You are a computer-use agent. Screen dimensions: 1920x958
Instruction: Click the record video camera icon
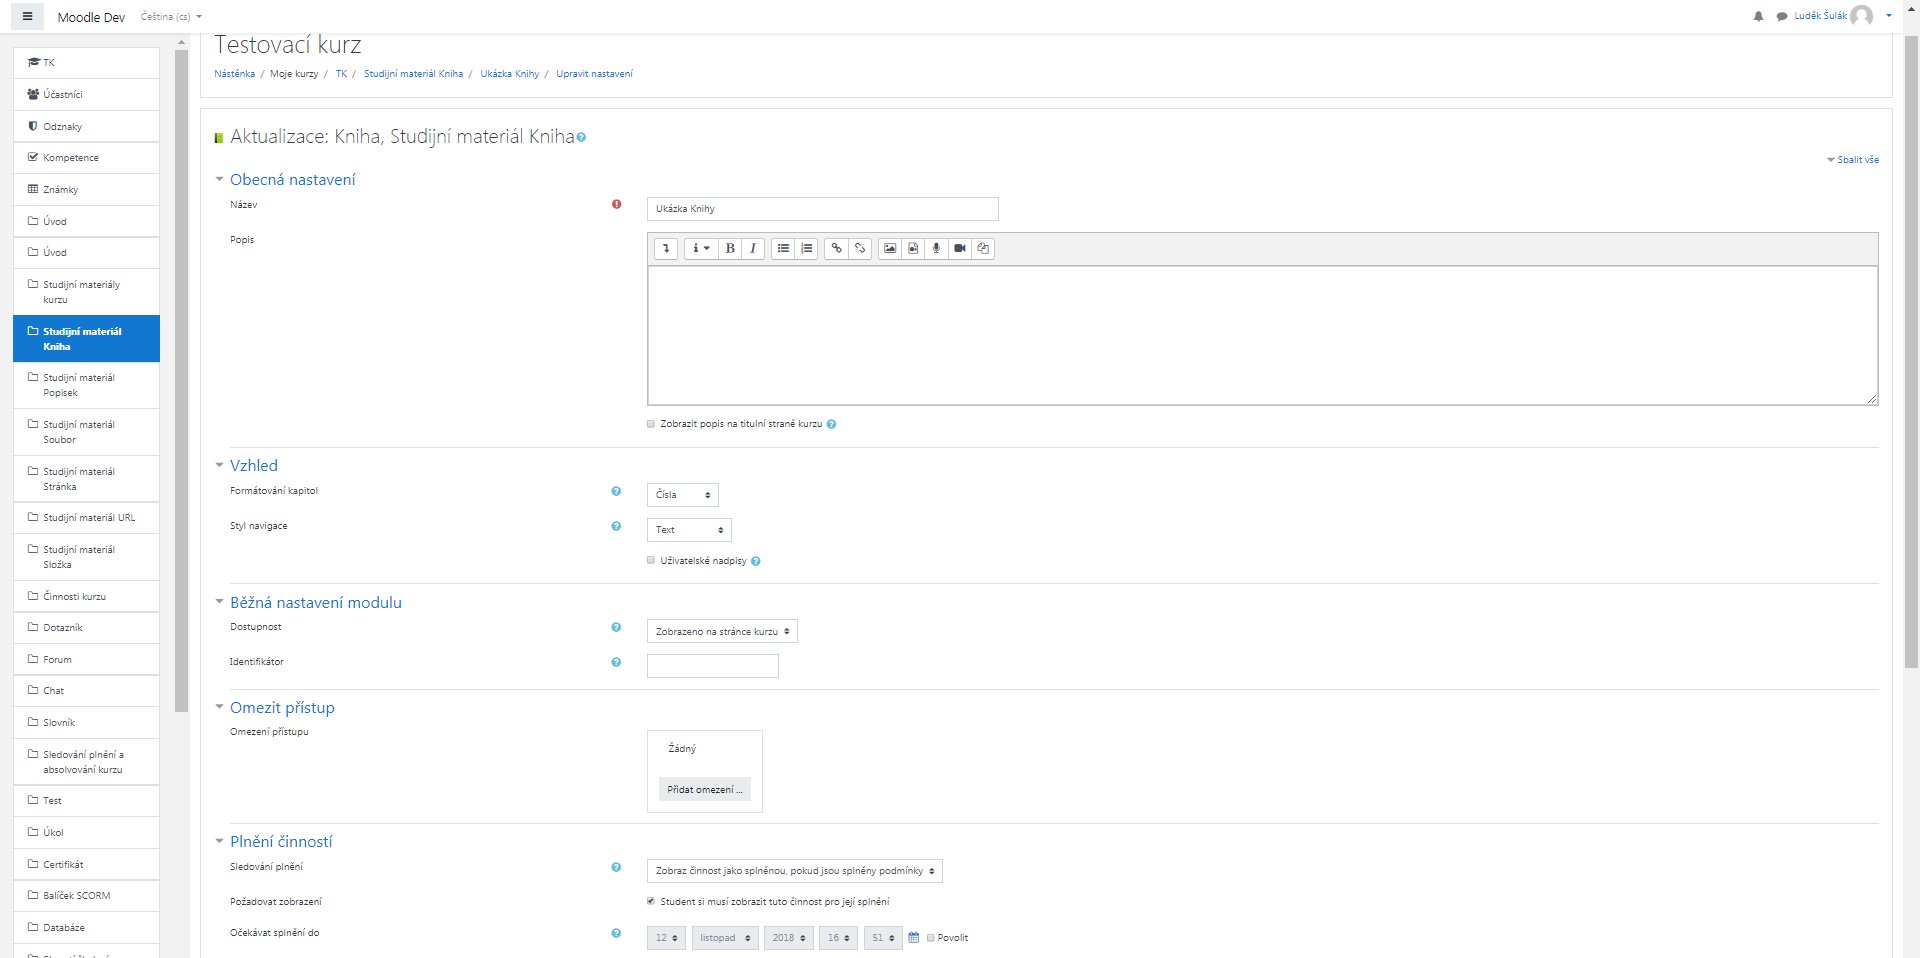[x=960, y=249]
